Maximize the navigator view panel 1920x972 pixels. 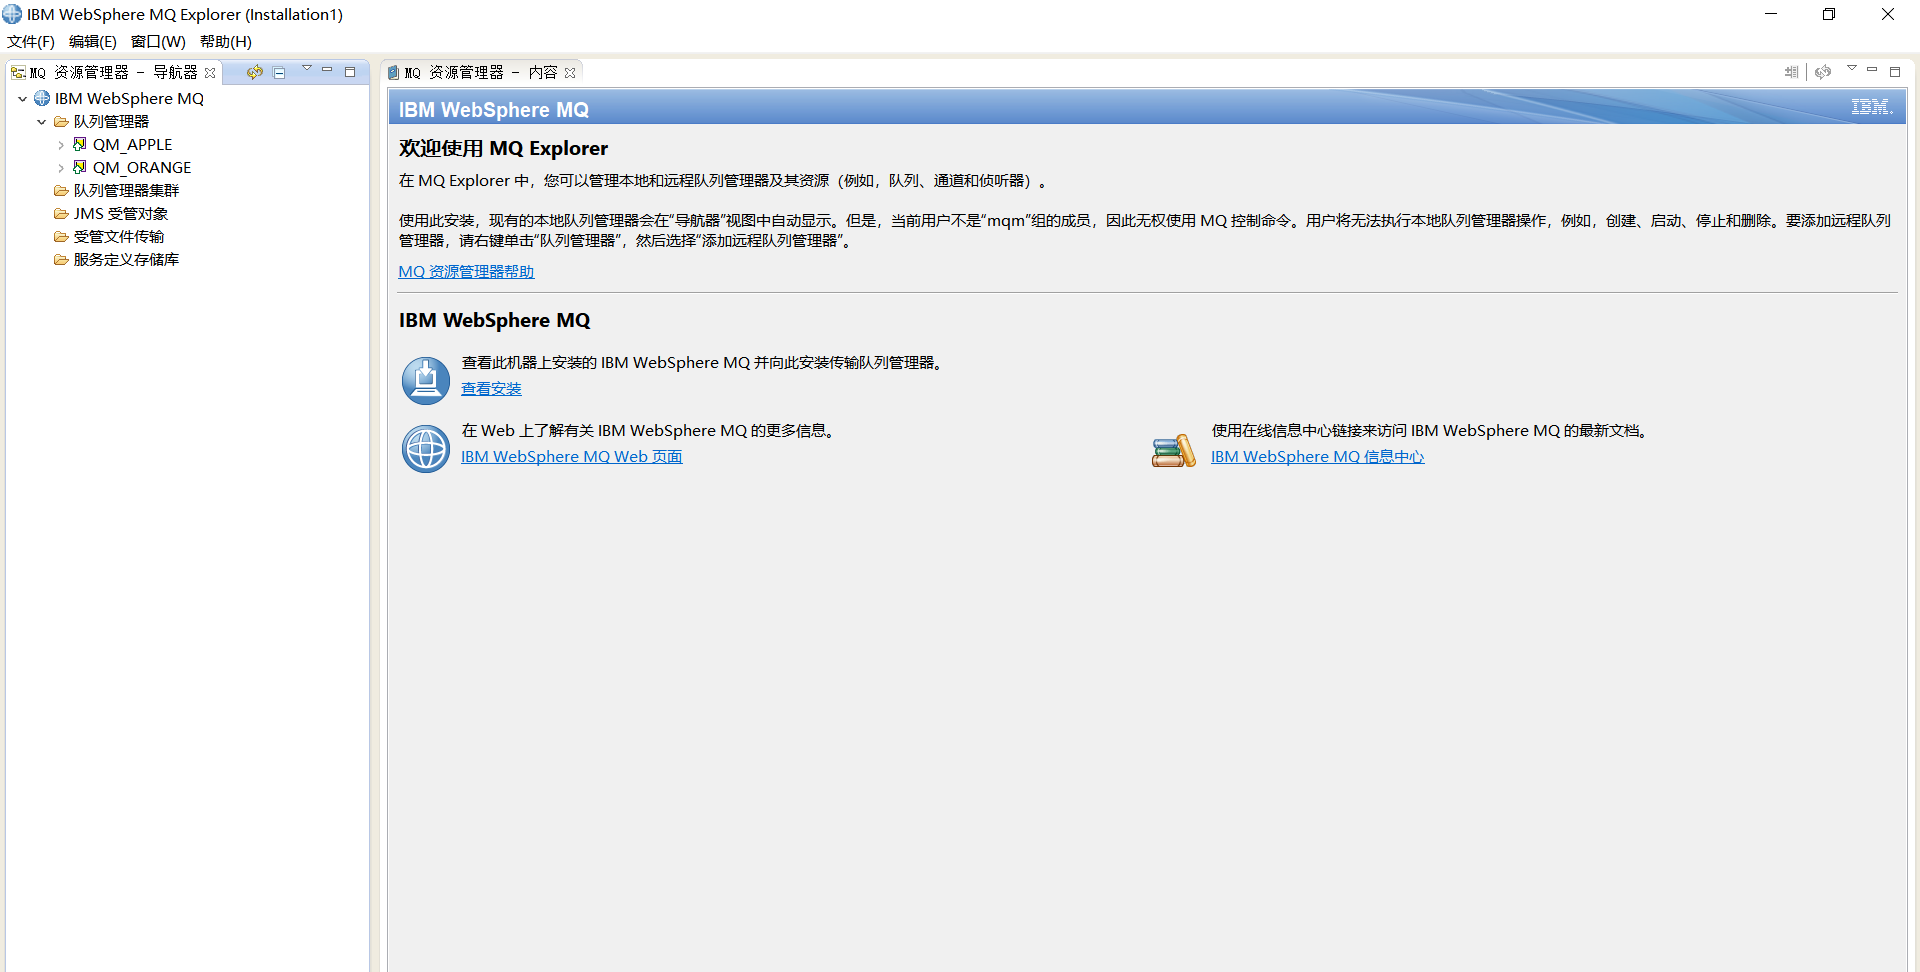[350, 72]
